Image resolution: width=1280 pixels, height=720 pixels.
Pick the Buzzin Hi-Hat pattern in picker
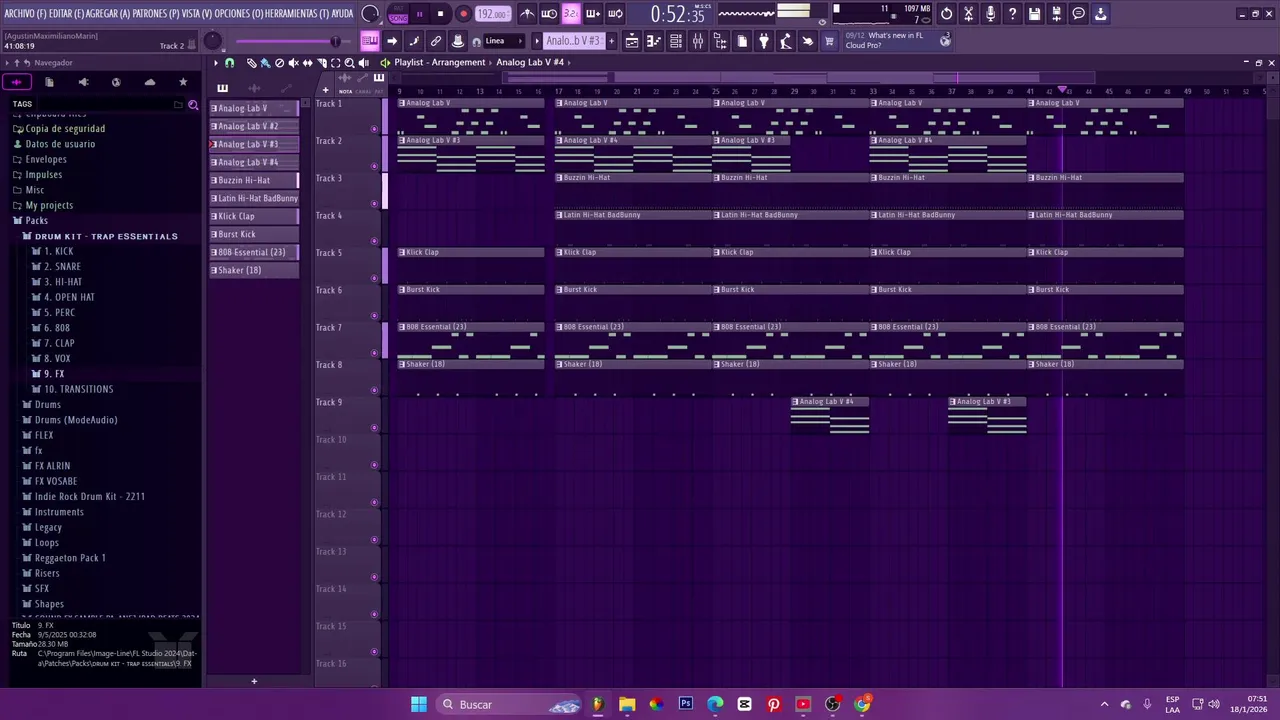pos(253,180)
